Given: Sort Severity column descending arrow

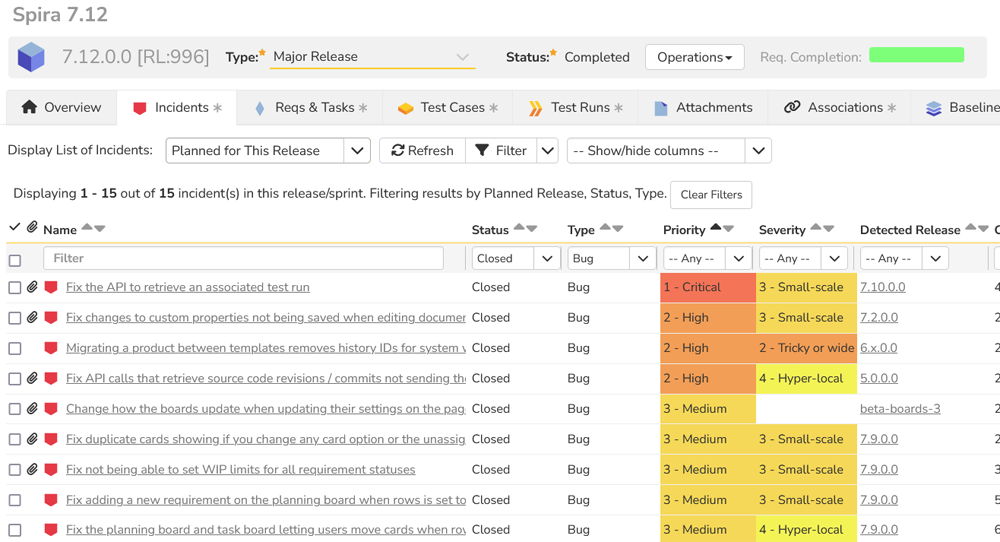Looking at the screenshot, I should [x=828, y=228].
